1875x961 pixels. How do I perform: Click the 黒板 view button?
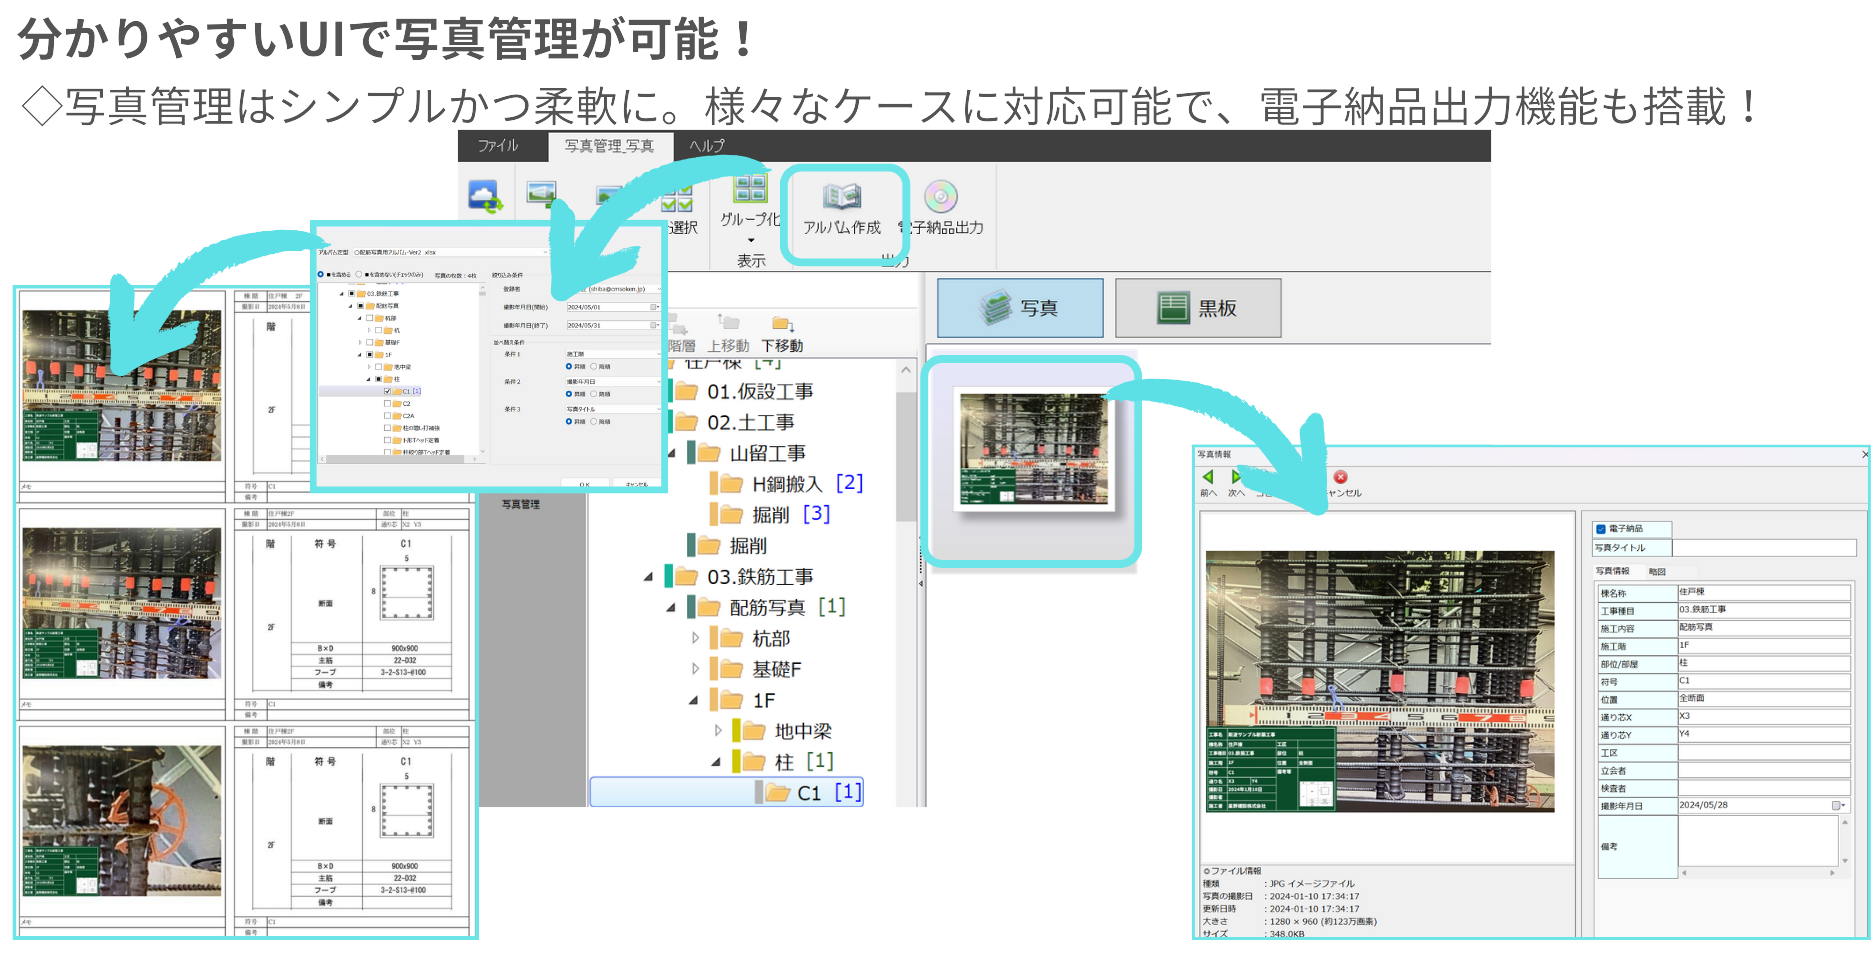1198,308
